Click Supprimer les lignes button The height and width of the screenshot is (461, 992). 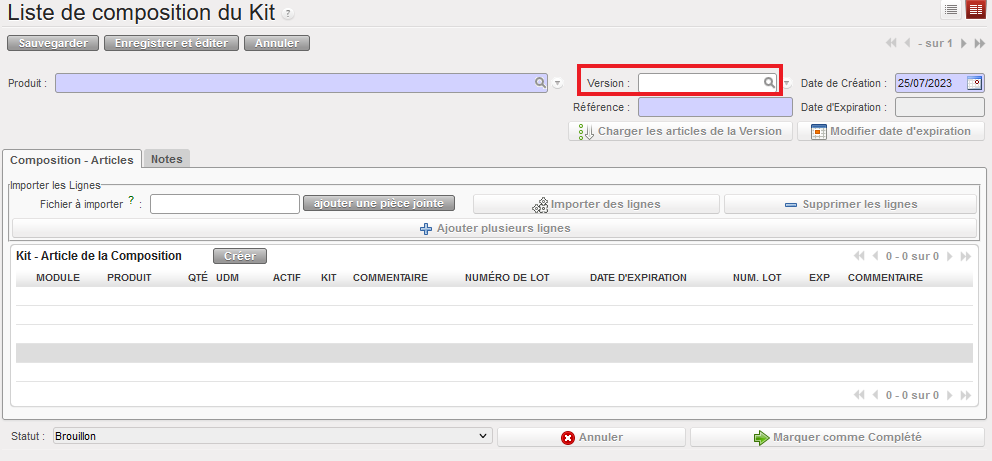[x=850, y=204]
